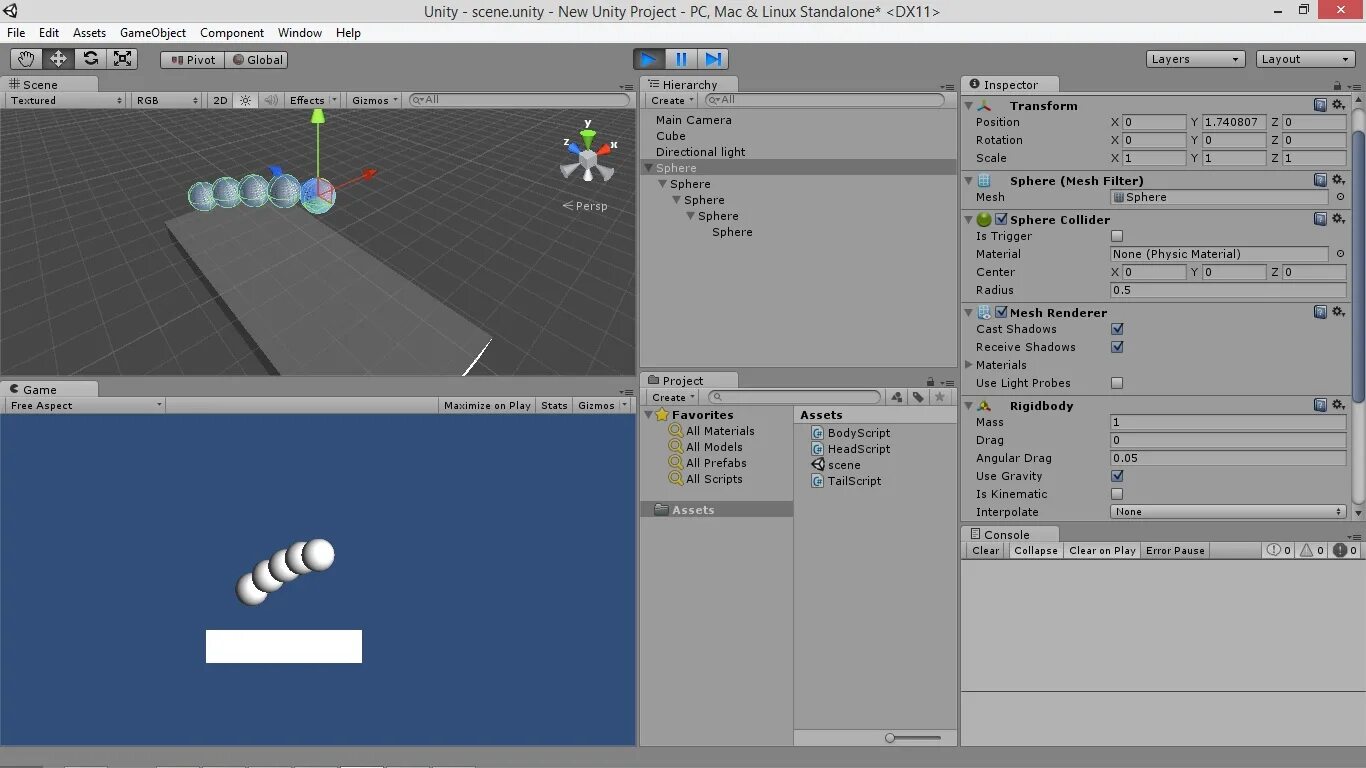Screen dimensions: 1366x768
Task: Open the Window menu
Action: coord(300,33)
